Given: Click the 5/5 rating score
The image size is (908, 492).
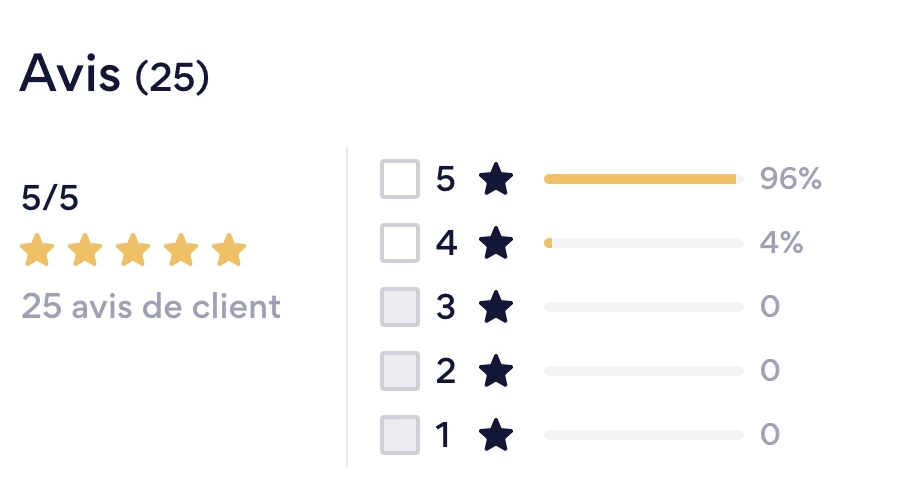Looking at the screenshot, I should tap(50, 197).
